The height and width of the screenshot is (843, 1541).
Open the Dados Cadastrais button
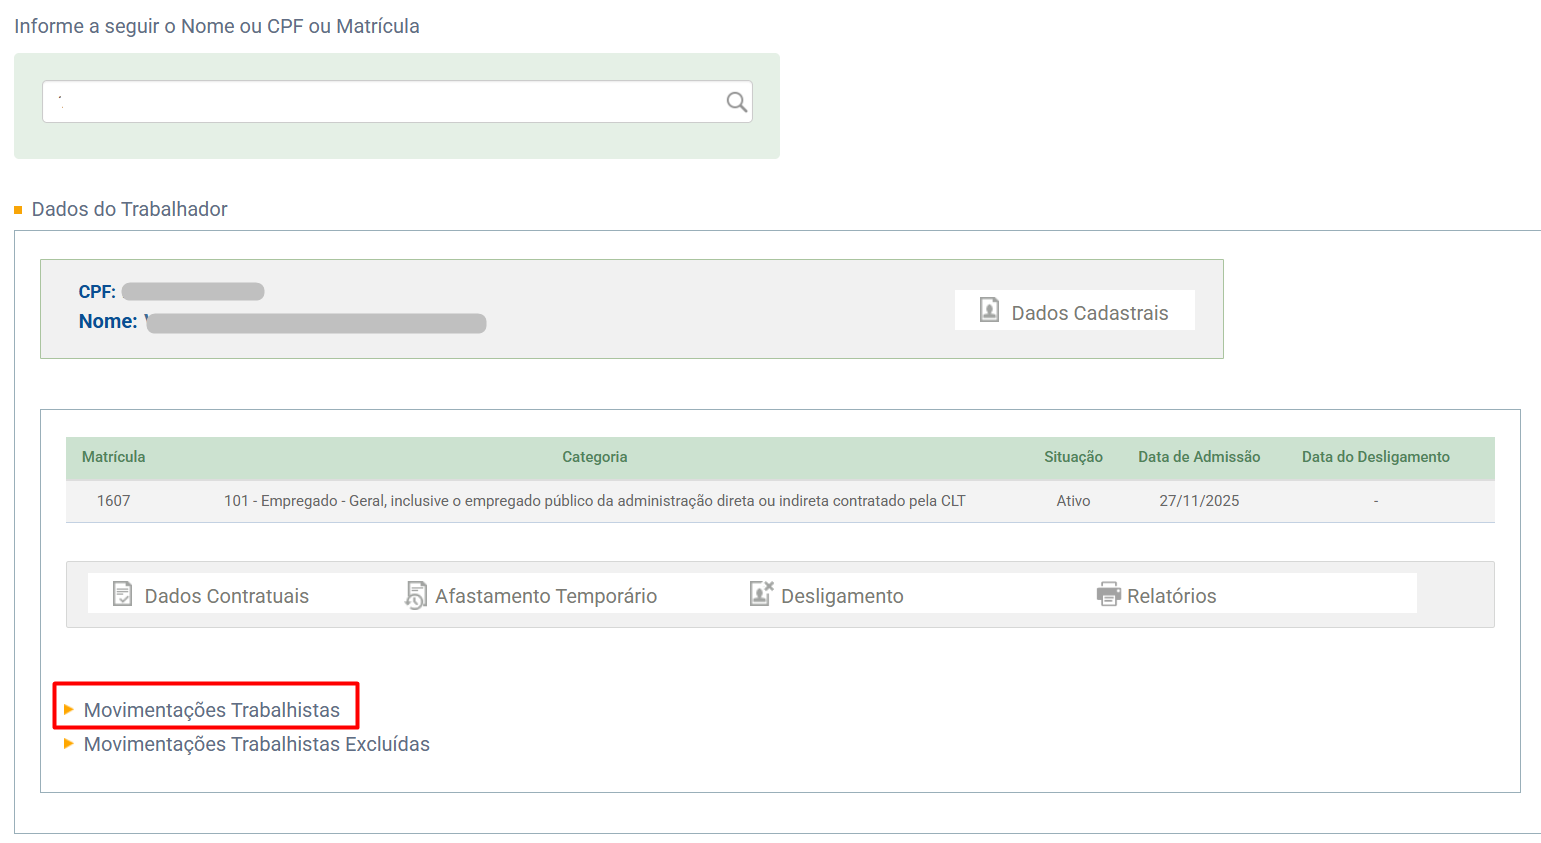click(1074, 310)
